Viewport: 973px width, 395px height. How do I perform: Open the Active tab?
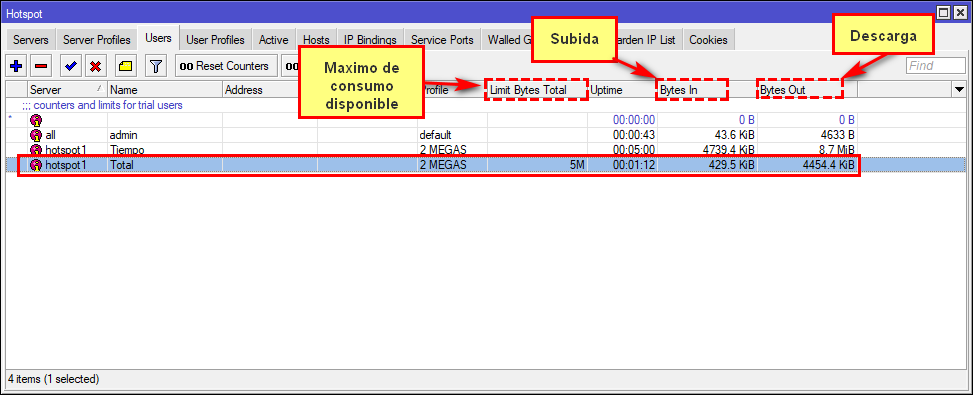pyautogui.click(x=274, y=40)
